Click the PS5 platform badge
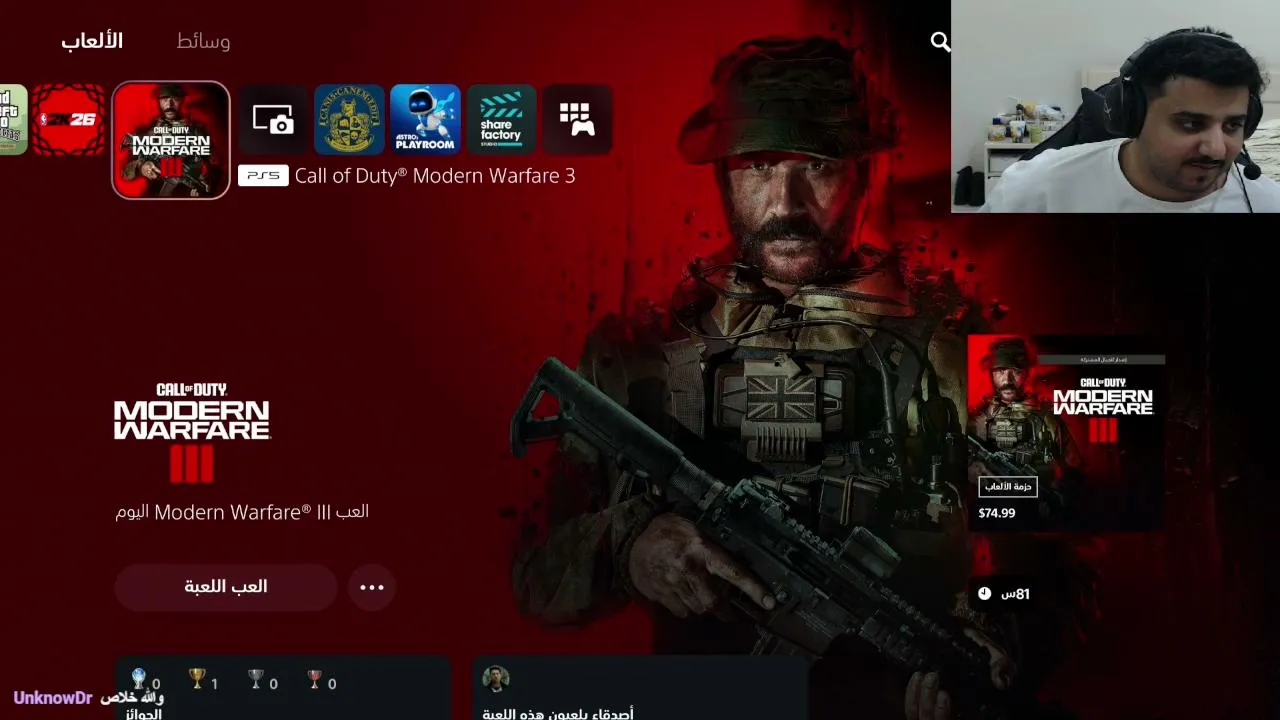This screenshot has height=720, width=1280. point(263,176)
